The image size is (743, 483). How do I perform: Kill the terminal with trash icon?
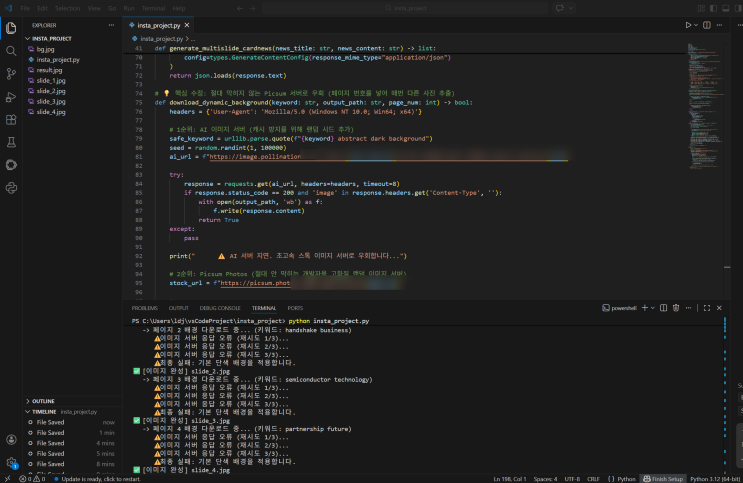tap(676, 308)
